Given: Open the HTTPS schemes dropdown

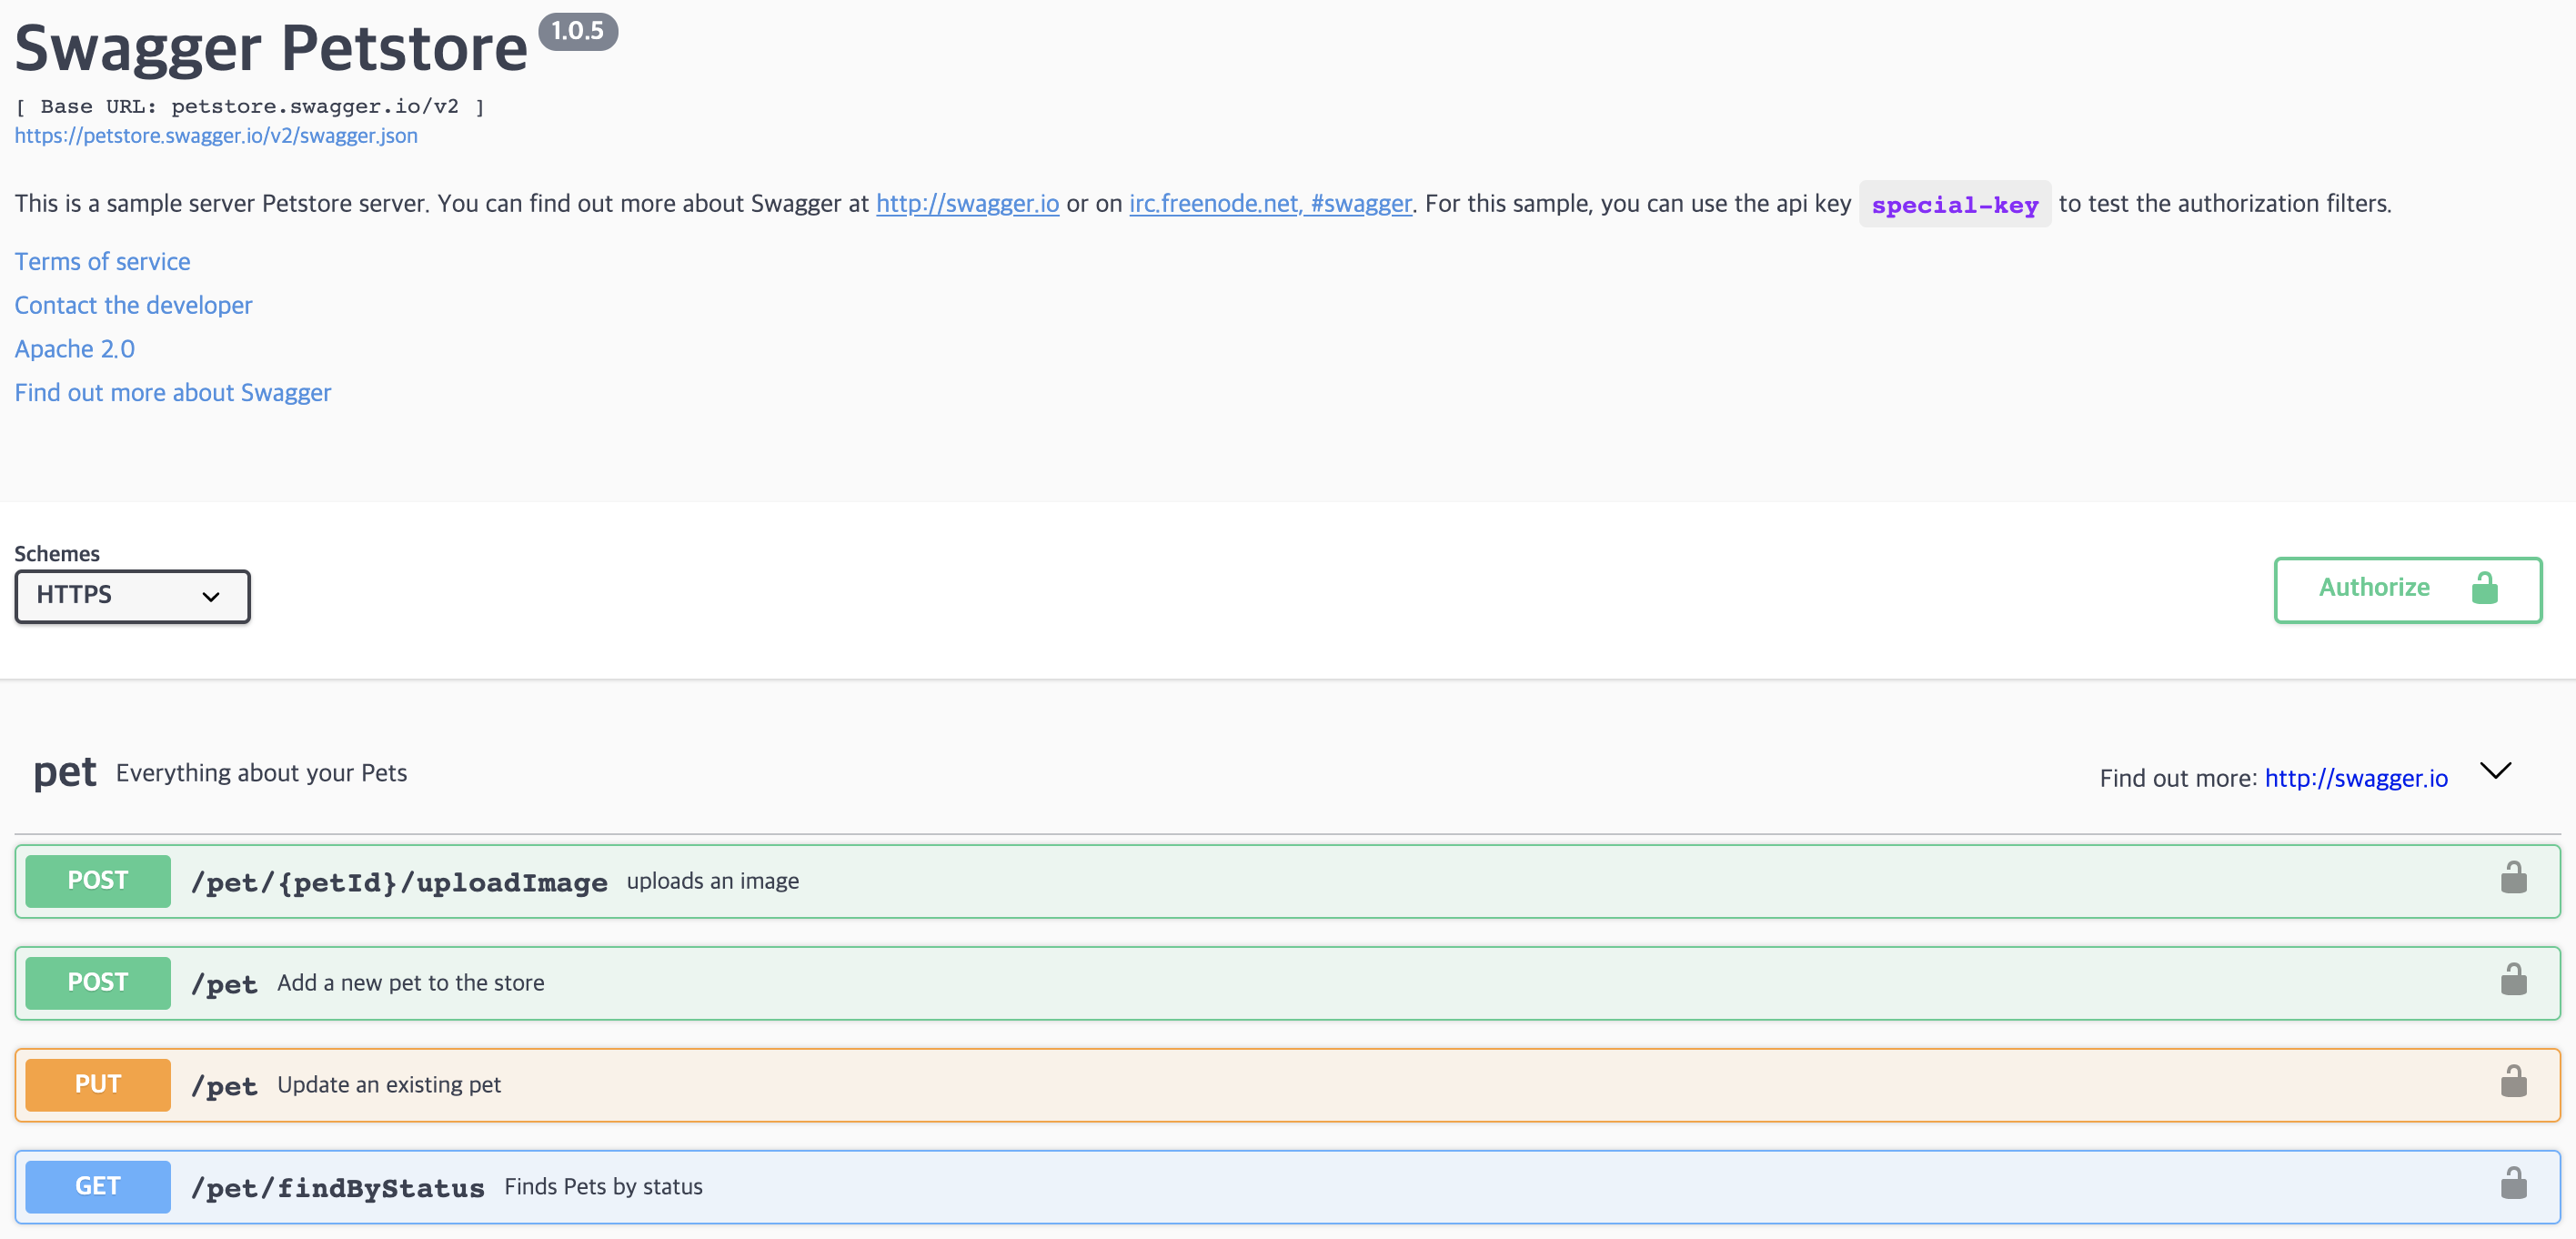Looking at the screenshot, I should pyautogui.click(x=132, y=596).
